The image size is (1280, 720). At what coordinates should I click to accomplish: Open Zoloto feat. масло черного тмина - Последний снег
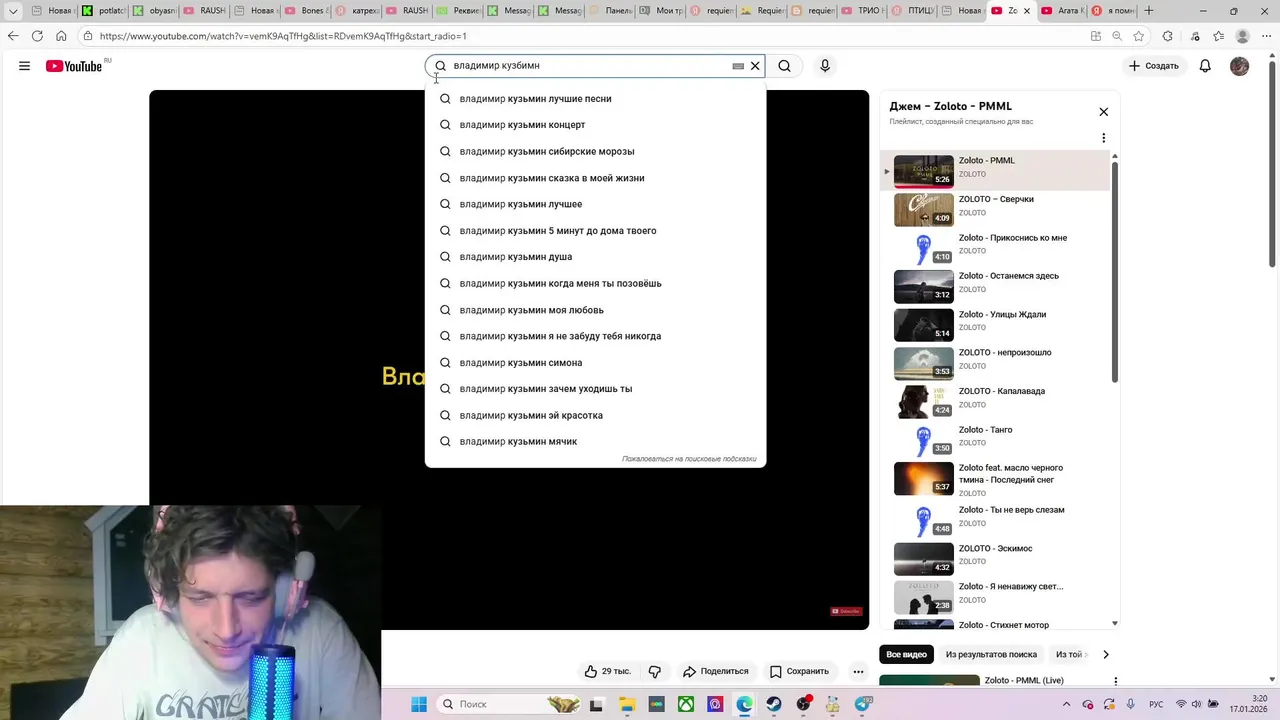point(995,479)
